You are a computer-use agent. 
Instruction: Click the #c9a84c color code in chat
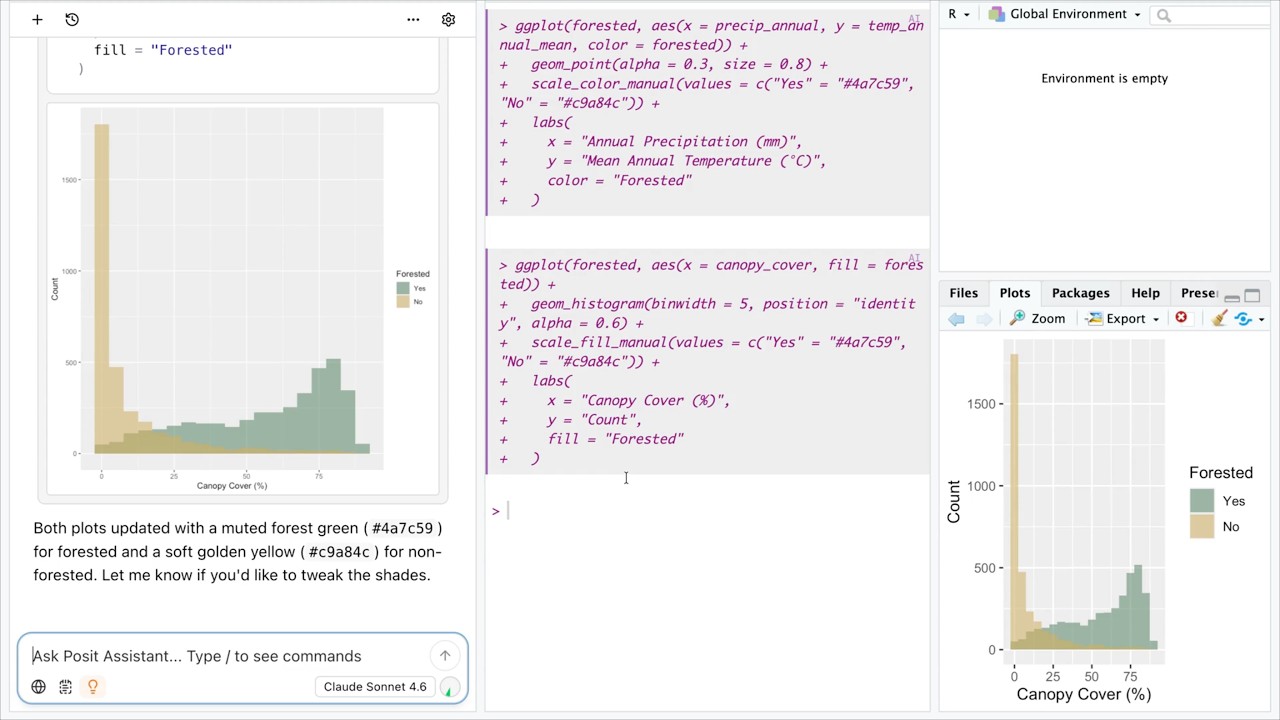tap(340, 552)
